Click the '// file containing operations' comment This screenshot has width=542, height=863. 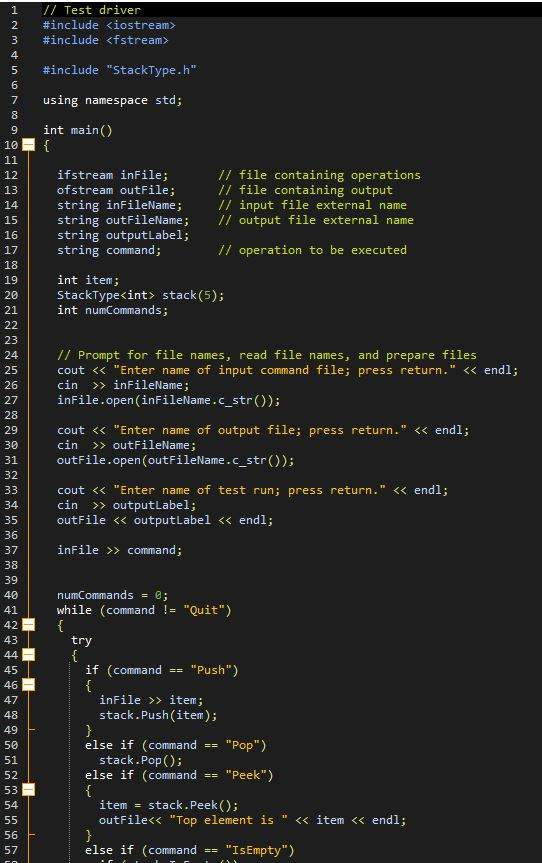(x=319, y=175)
